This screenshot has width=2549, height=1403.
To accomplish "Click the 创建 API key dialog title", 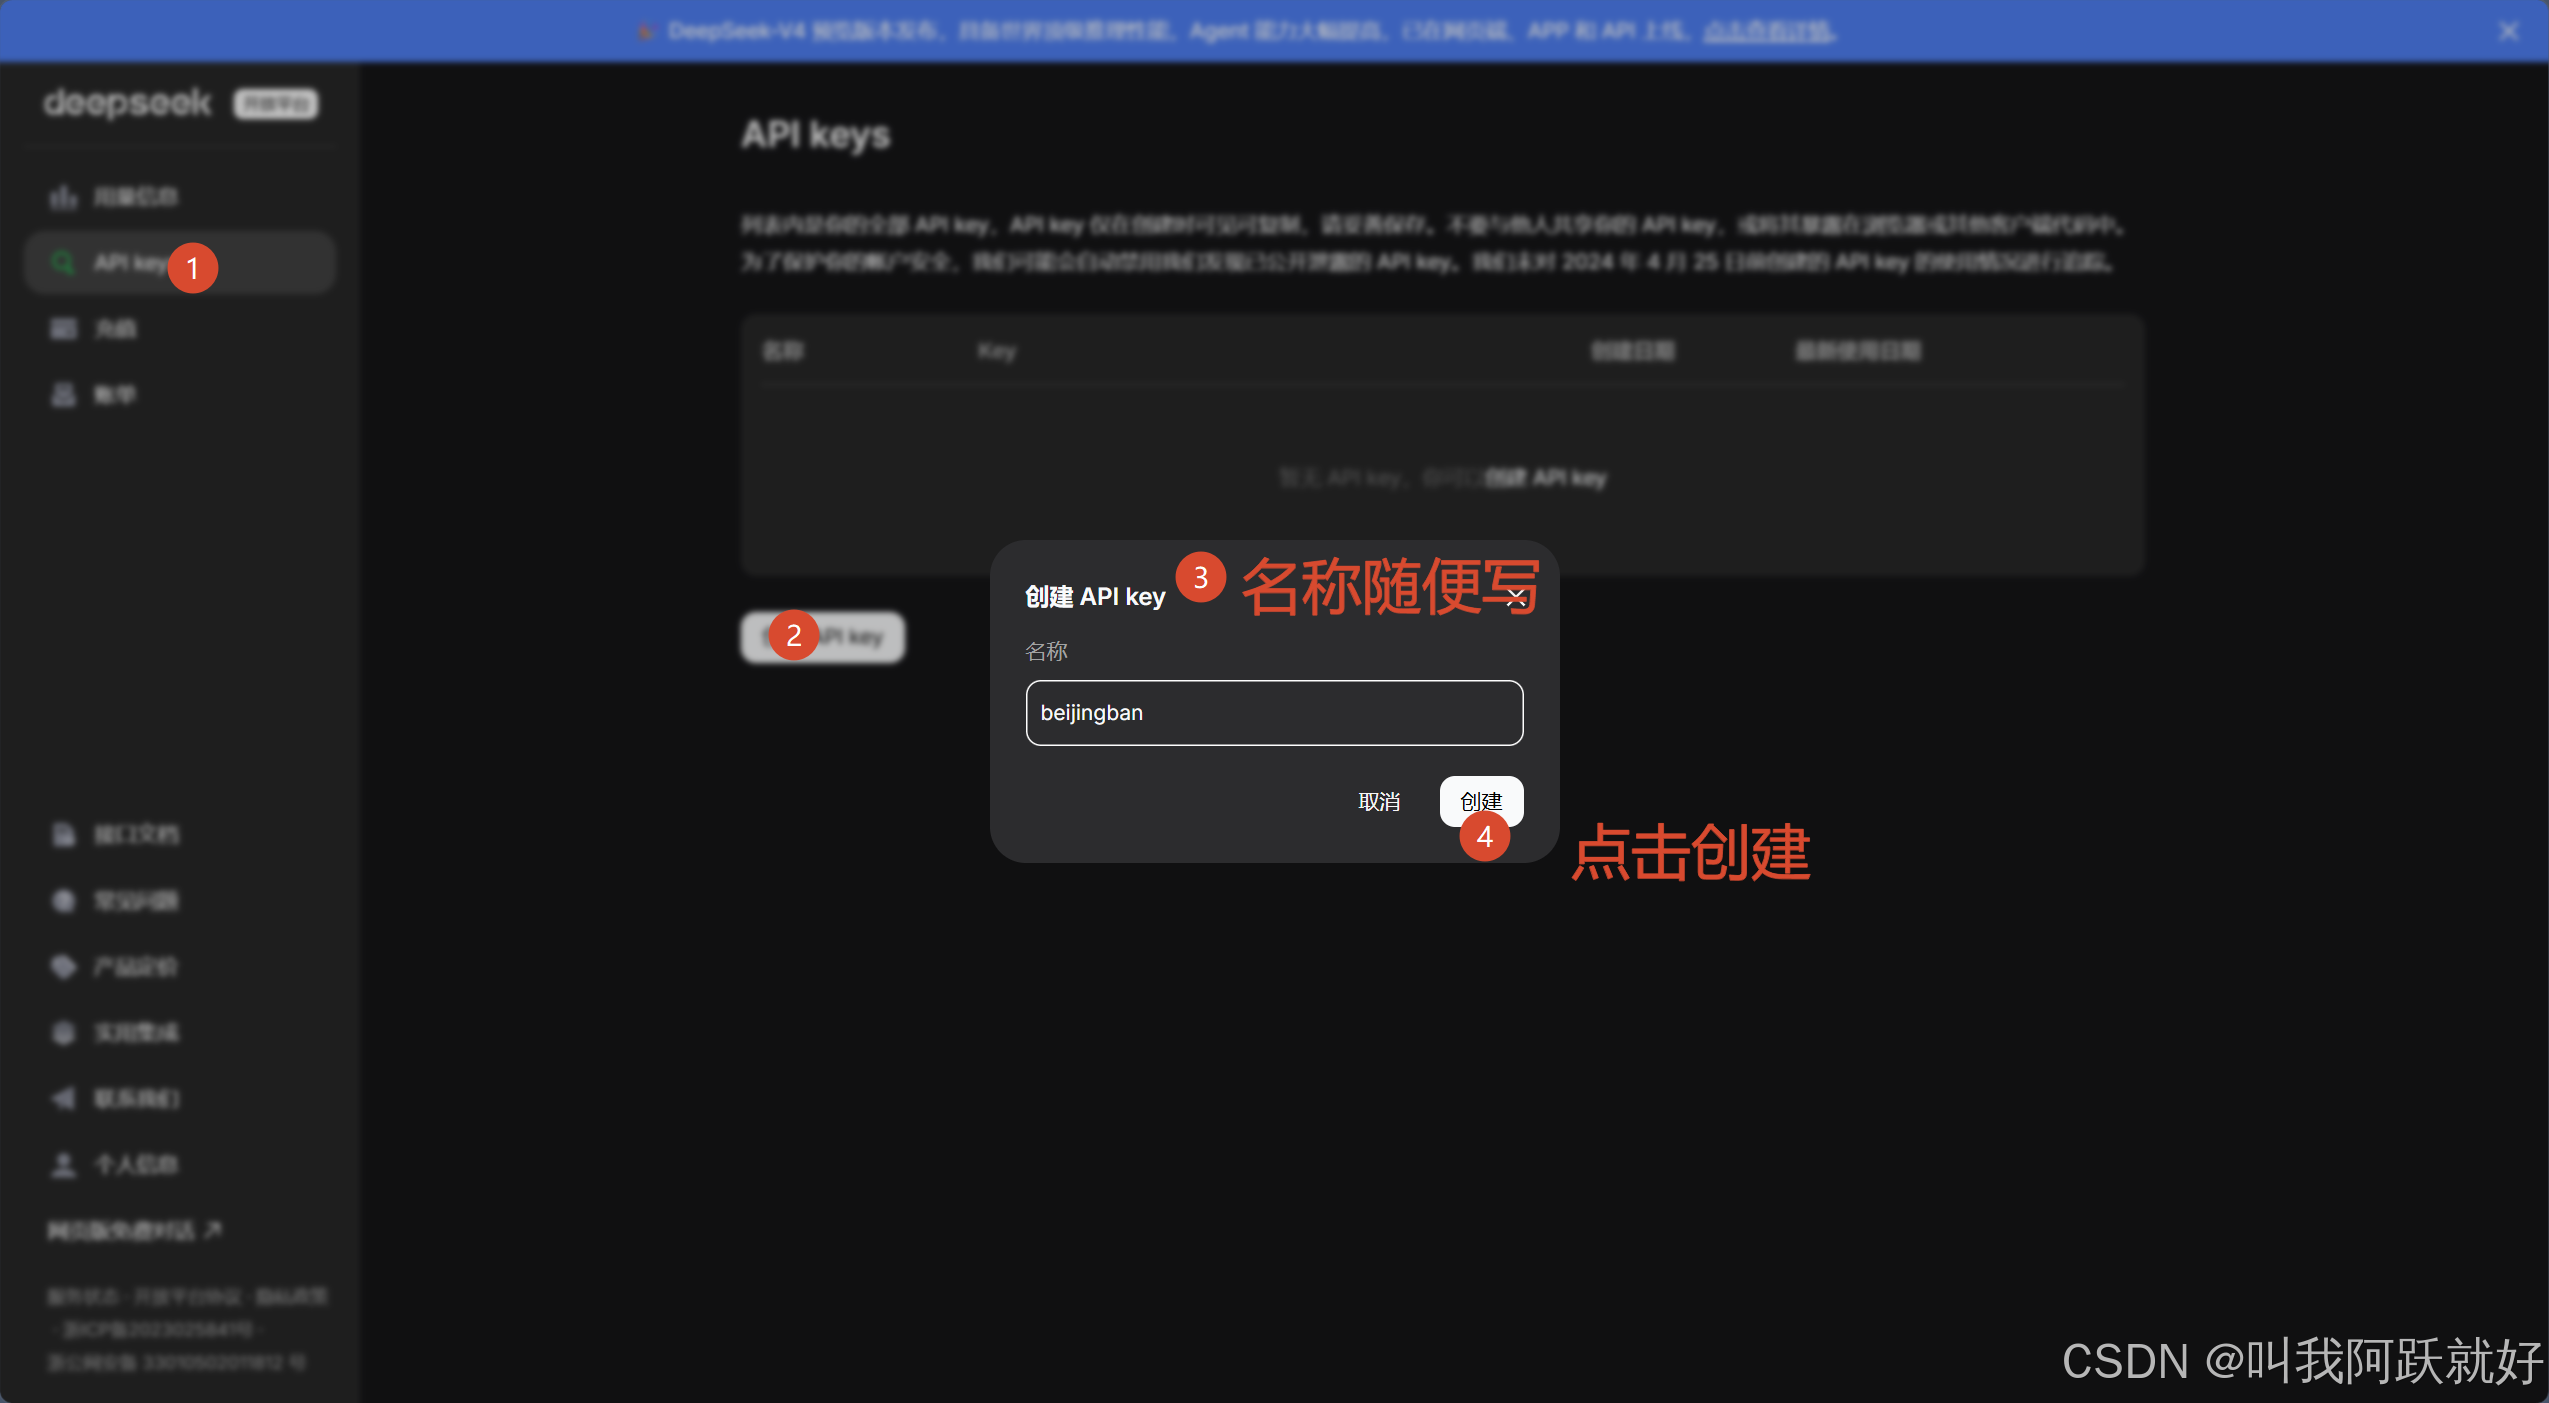I will pyautogui.click(x=1095, y=597).
